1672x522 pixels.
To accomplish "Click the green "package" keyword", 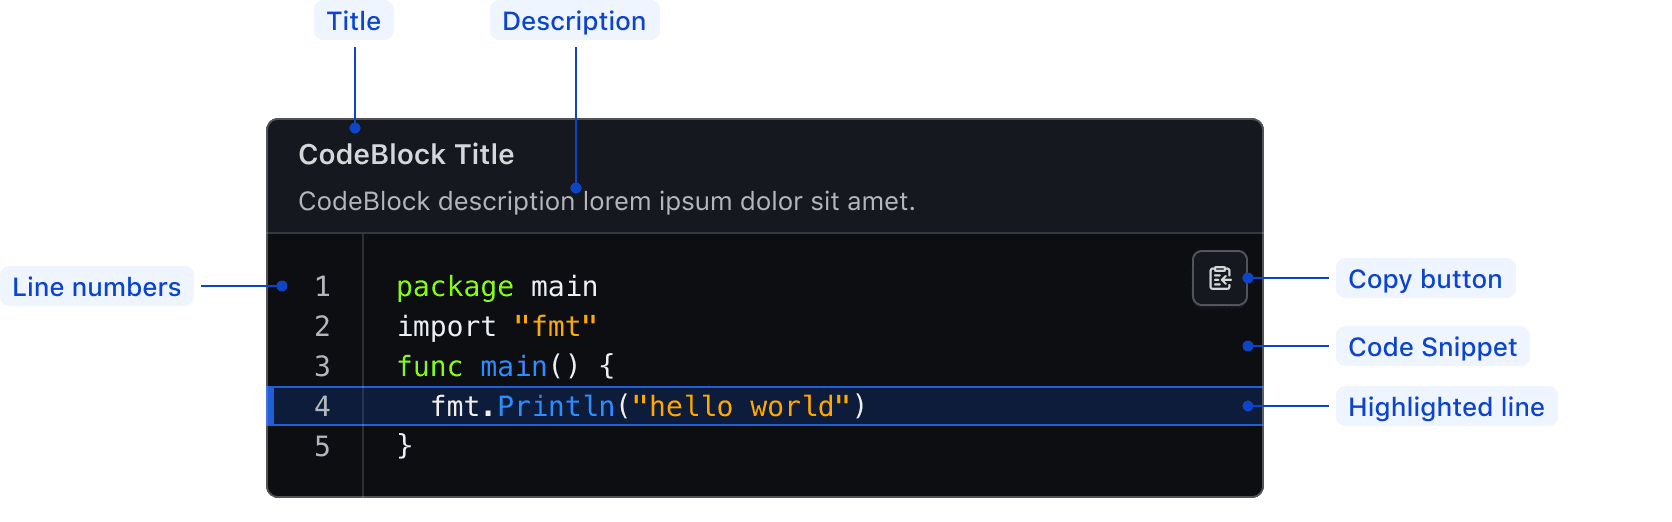I will tap(455, 287).
